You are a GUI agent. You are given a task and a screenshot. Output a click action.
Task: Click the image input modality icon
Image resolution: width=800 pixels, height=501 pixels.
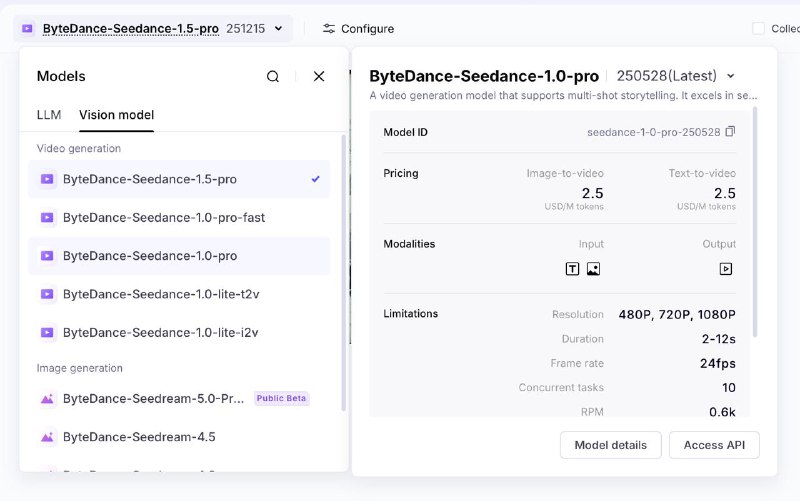coord(593,269)
